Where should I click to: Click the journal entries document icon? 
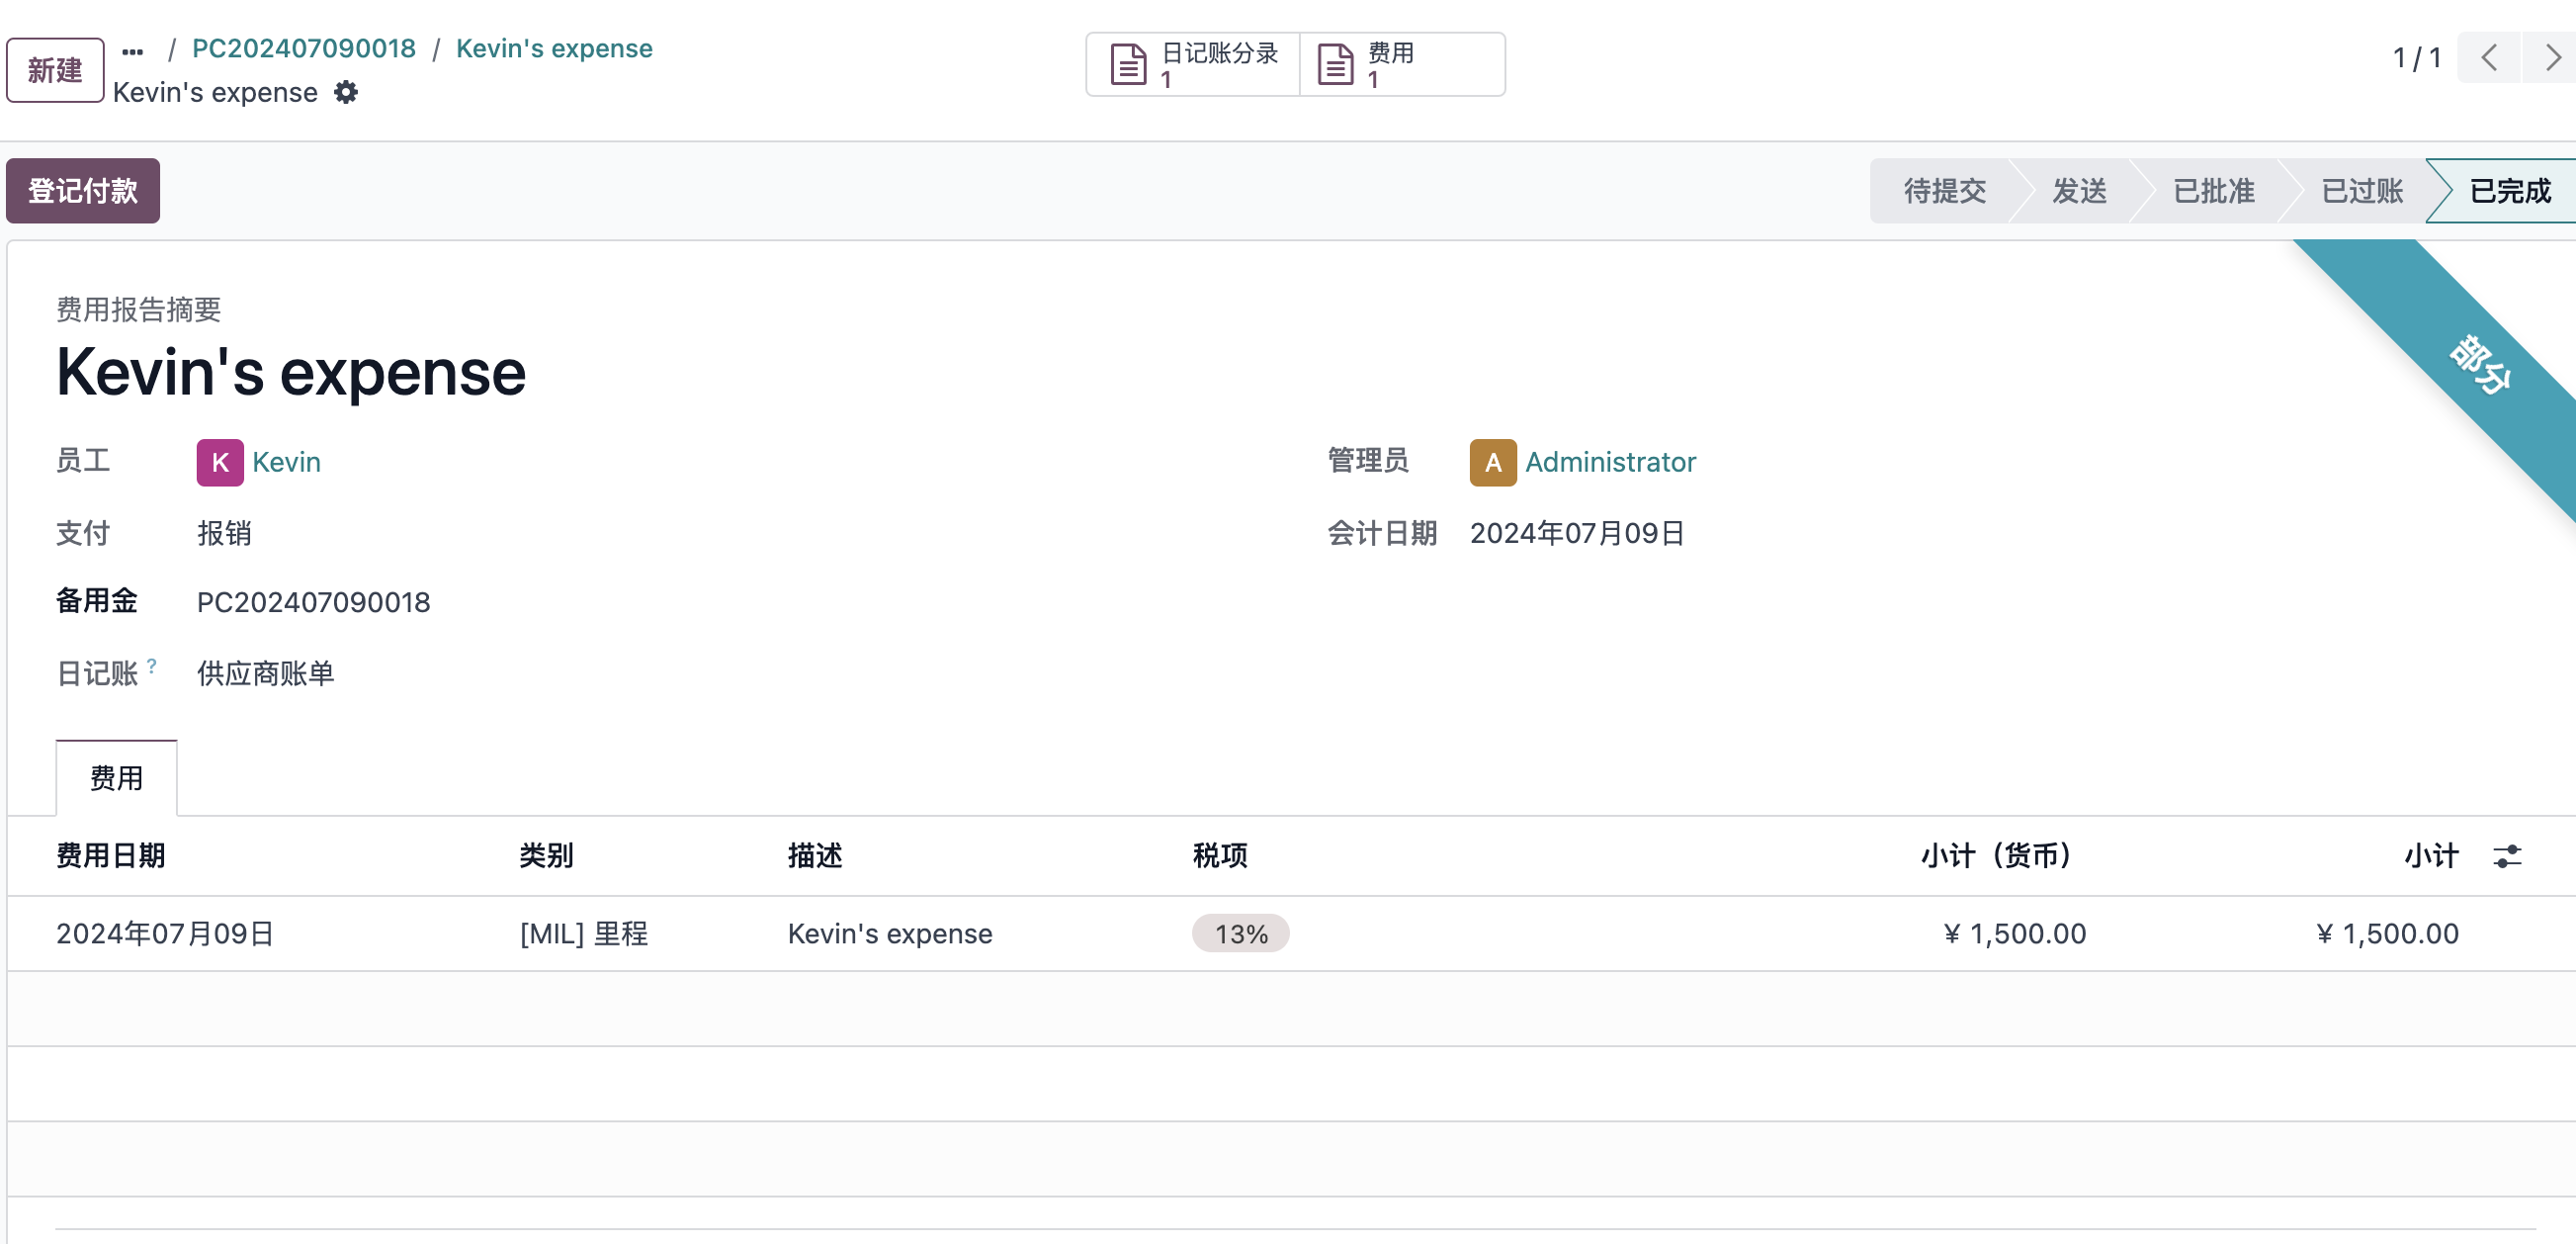click(1129, 65)
